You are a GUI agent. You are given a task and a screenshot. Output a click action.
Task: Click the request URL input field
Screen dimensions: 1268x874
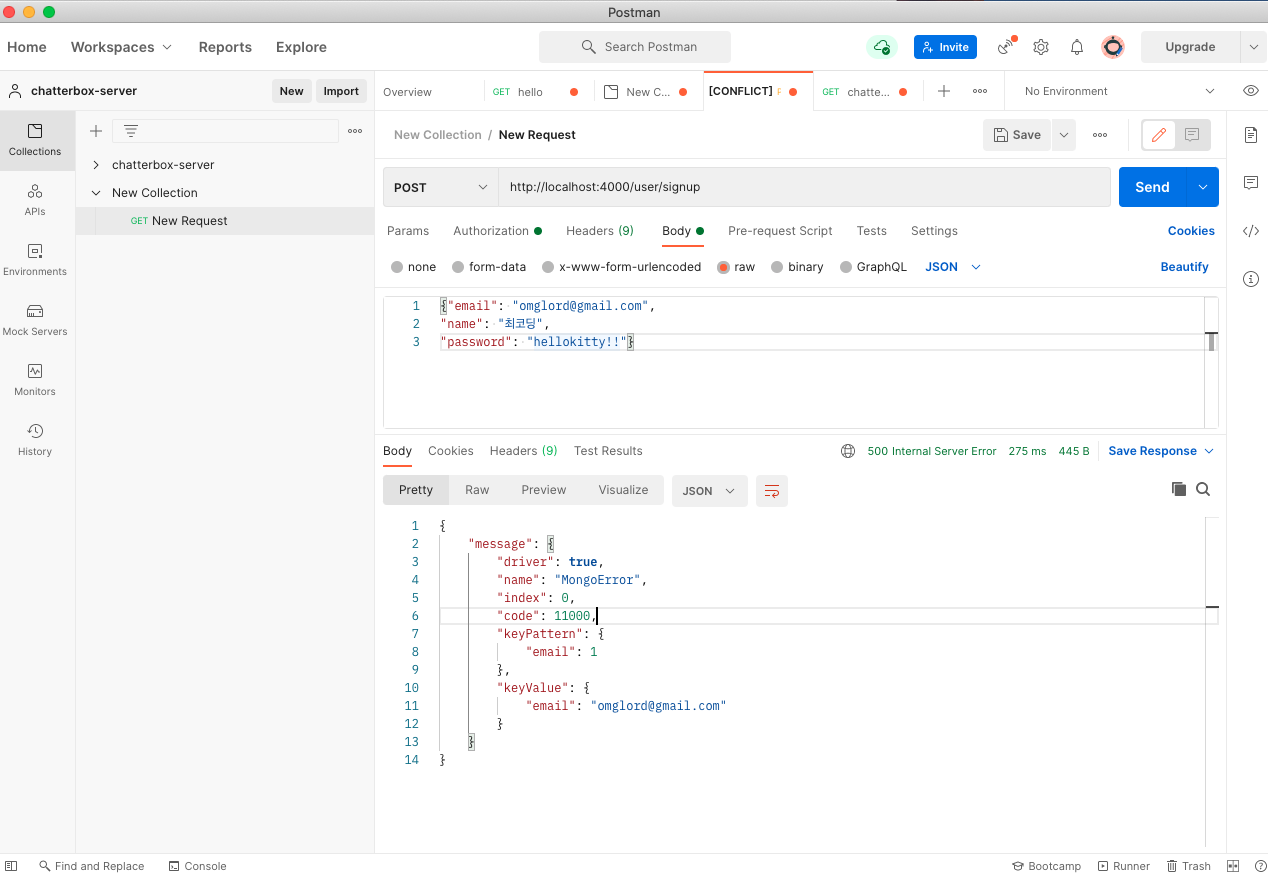point(804,187)
